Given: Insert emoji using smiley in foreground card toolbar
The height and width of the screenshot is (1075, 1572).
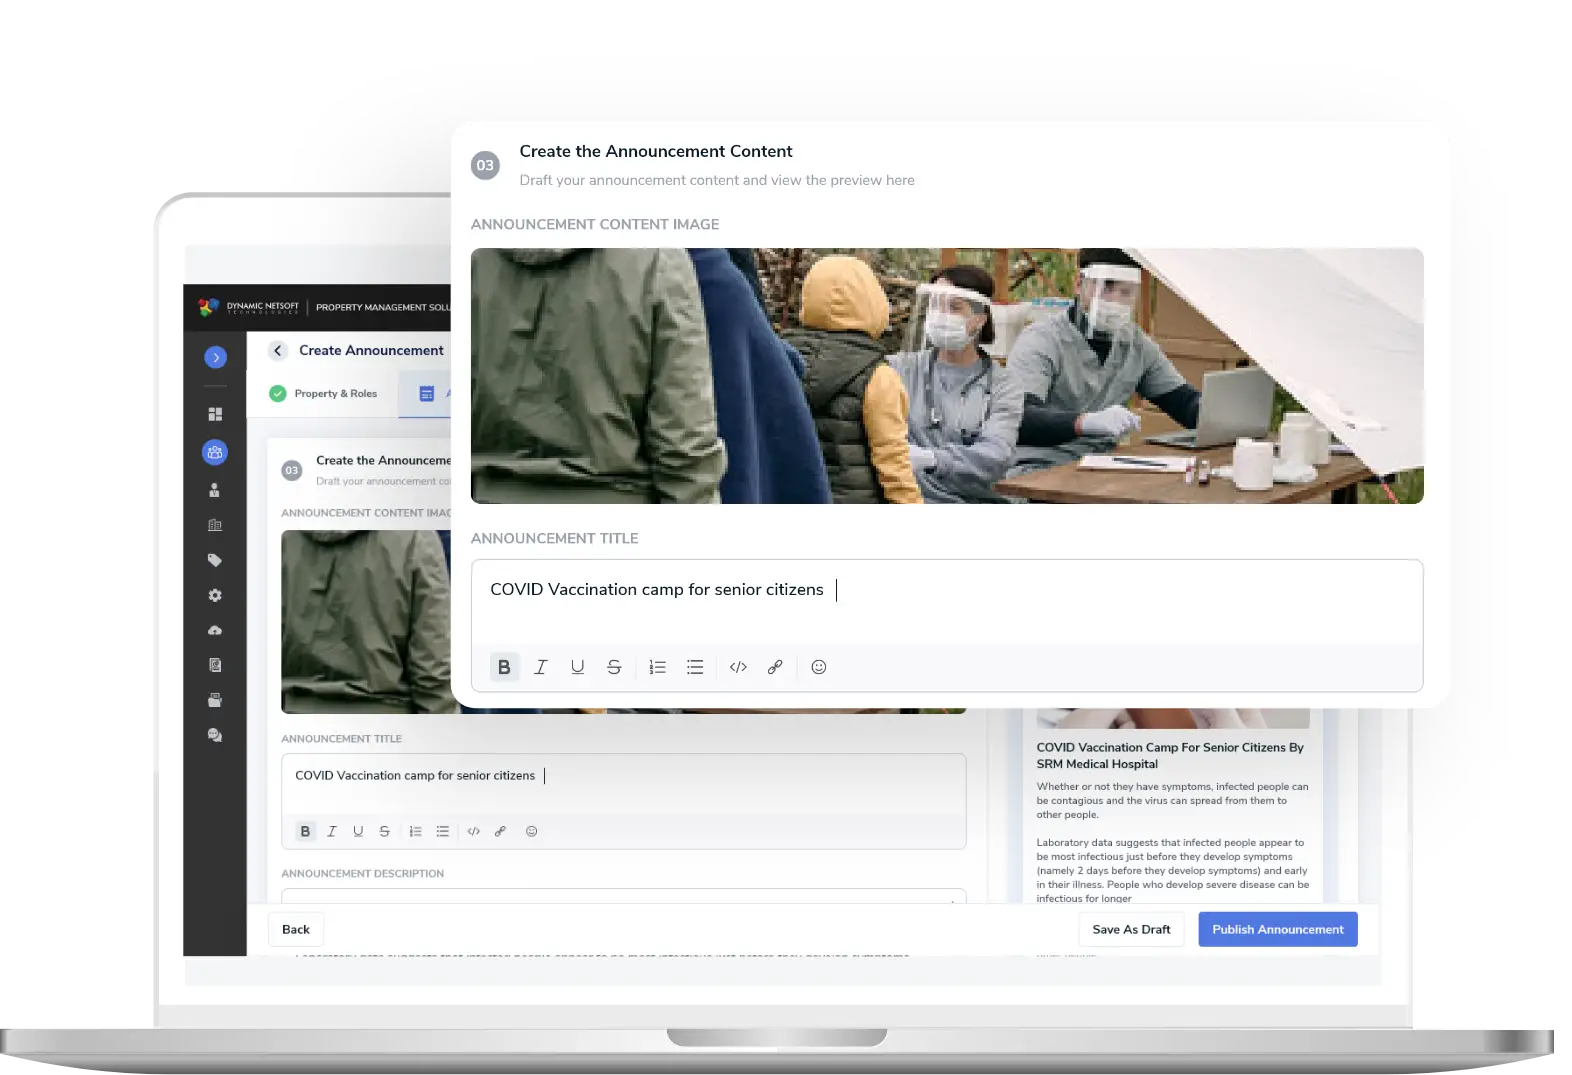Looking at the screenshot, I should pos(818,667).
